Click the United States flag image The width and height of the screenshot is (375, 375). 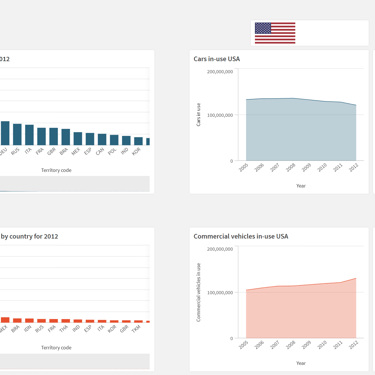click(x=275, y=33)
